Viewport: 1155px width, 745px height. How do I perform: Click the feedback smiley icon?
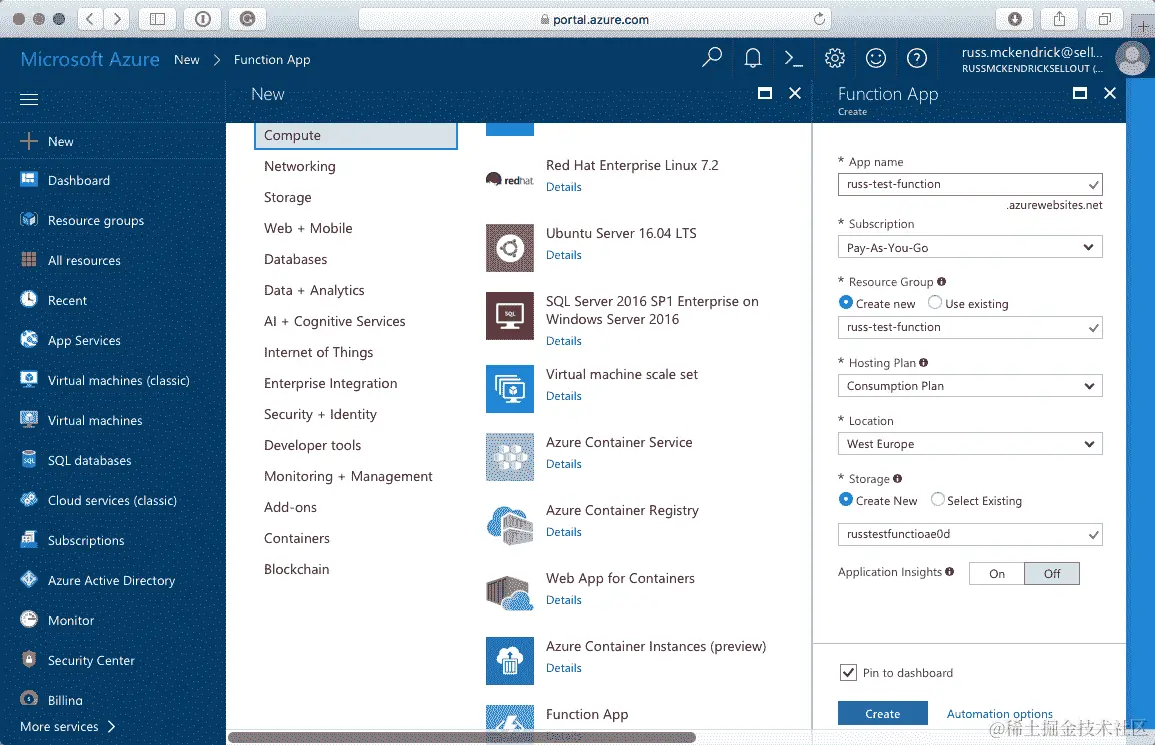pos(876,57)
